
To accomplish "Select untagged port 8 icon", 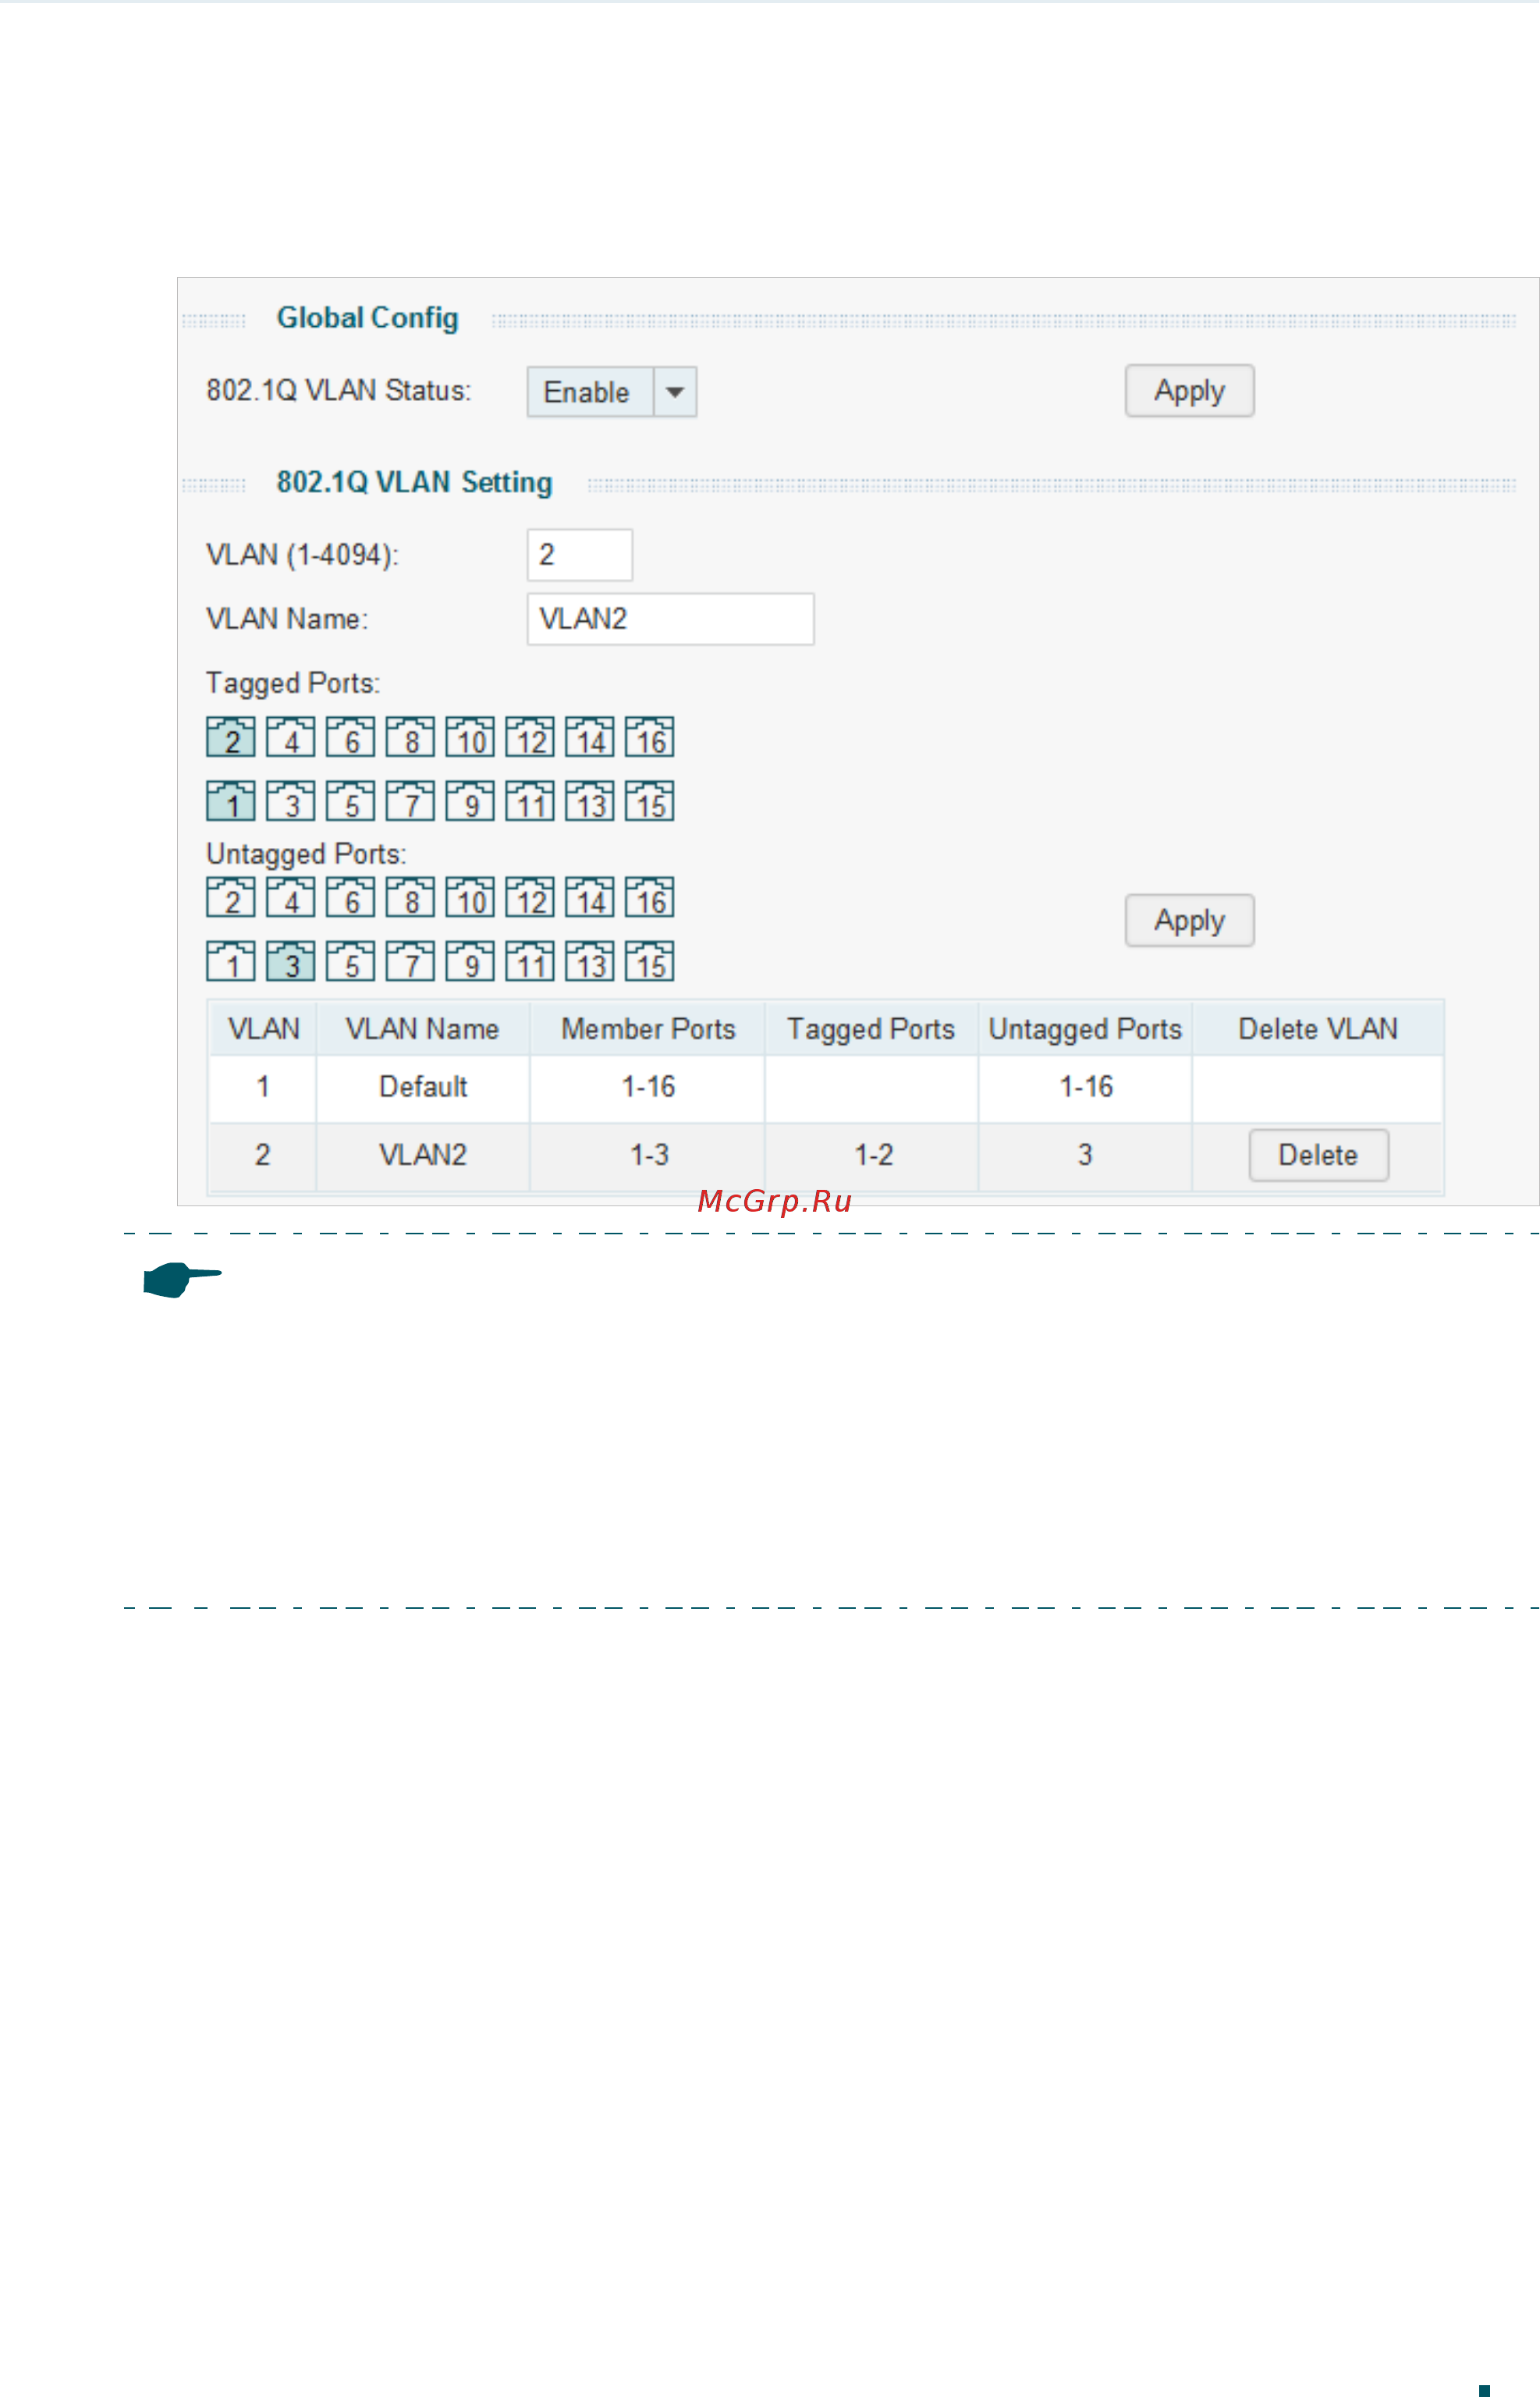I will coord(411,897).
